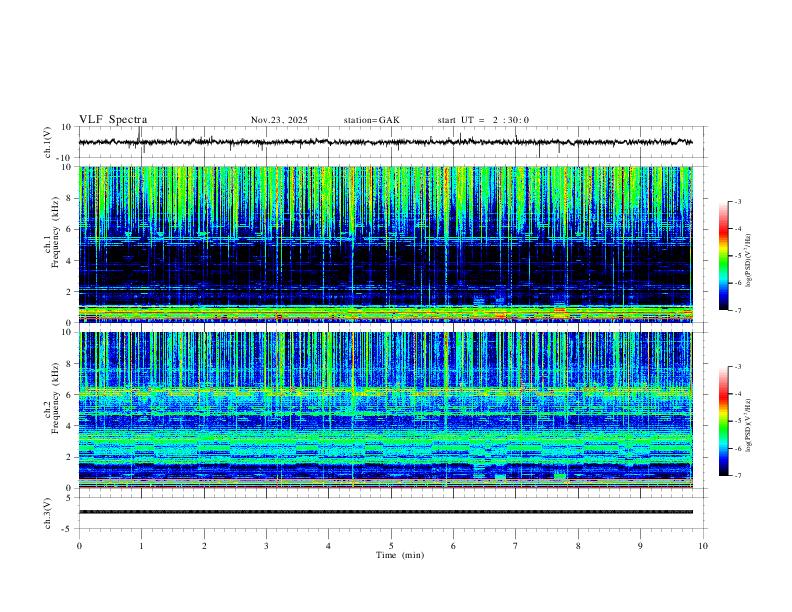This screenshot has width=792, height=612.
Task: Click Time axis tick label "7"
Action: click(x=516, y=546)
